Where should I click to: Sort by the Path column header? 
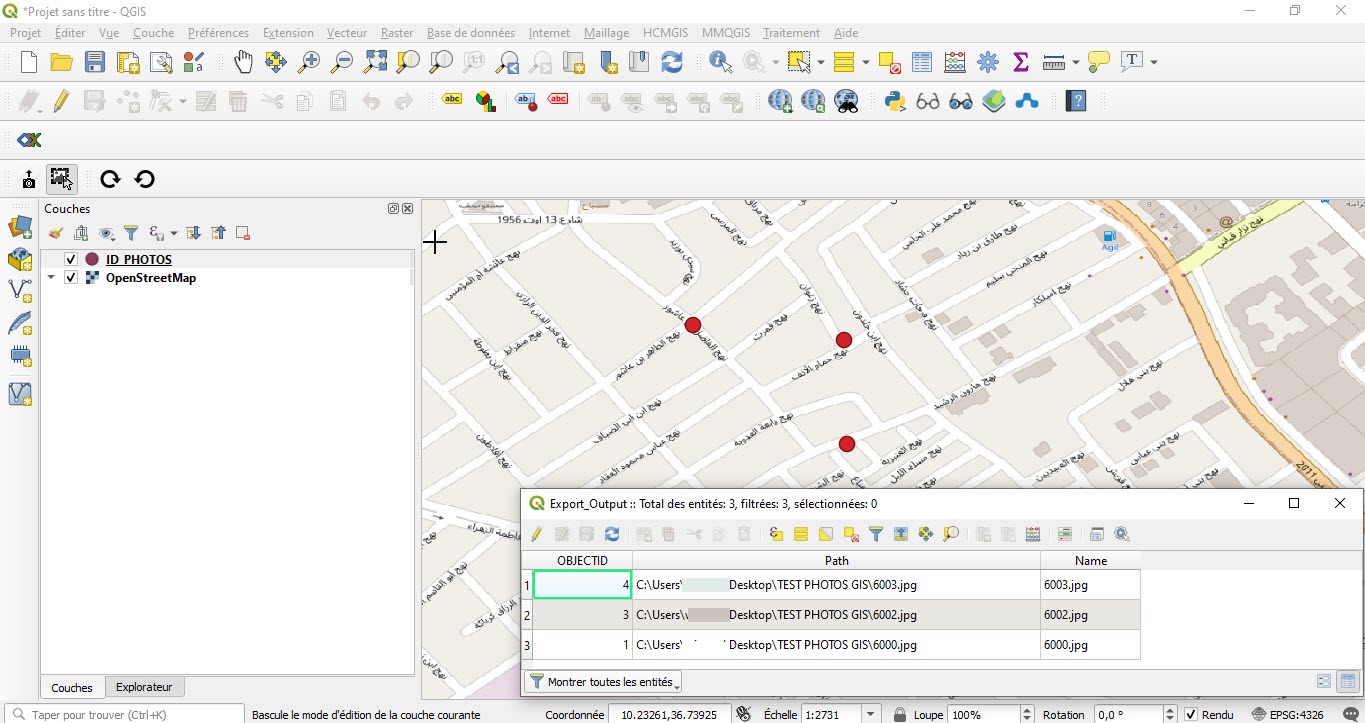coord(837,561)
